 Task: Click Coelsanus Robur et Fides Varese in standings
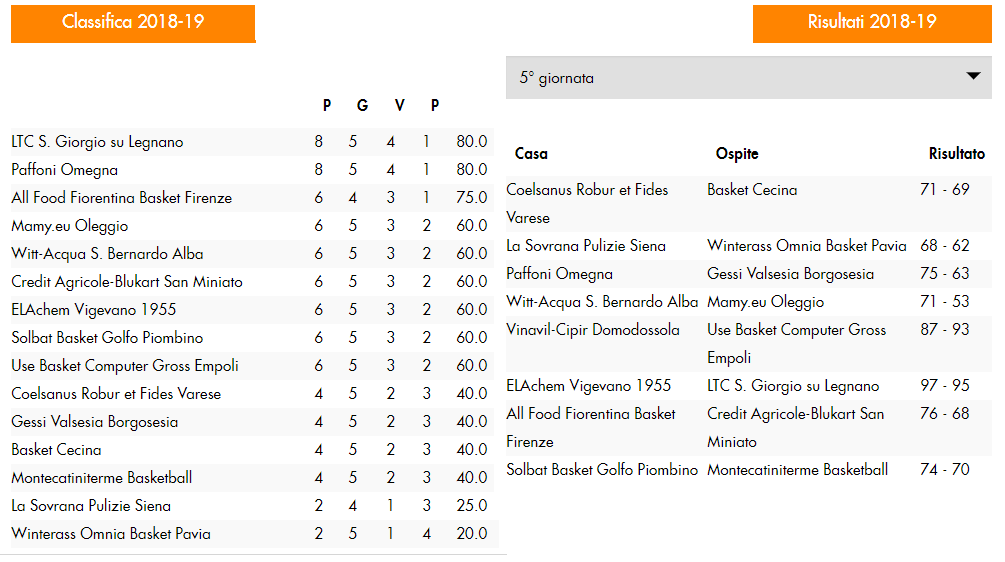tap(116, 394)
